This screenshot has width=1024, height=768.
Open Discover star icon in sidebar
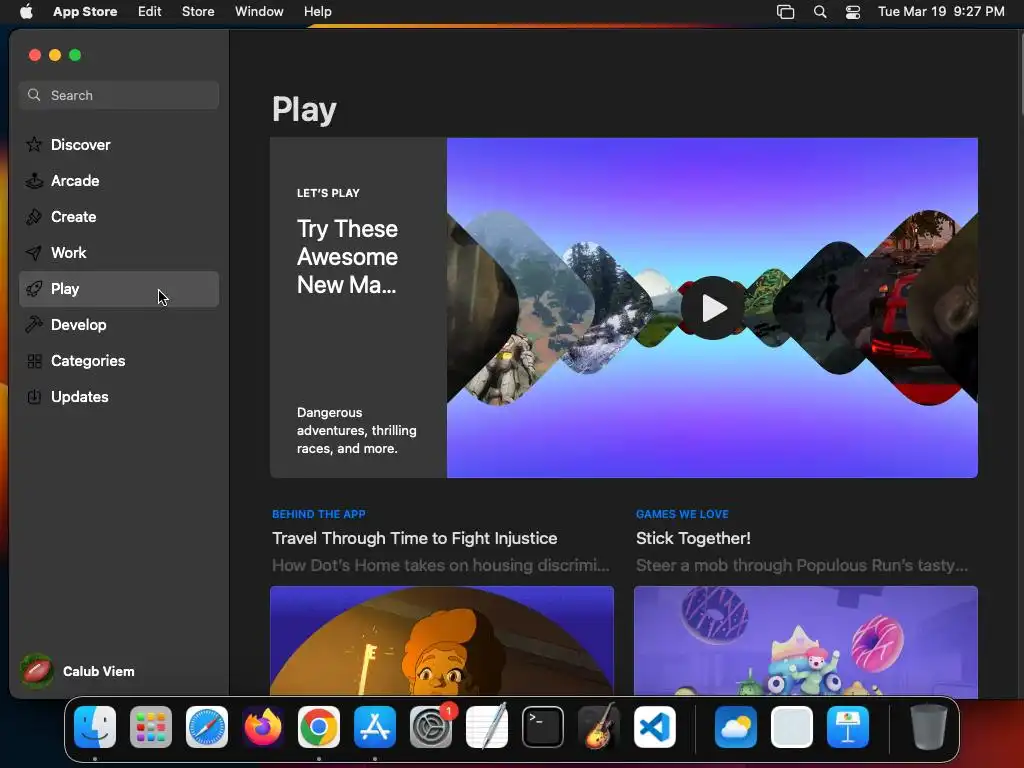click(34, 144)
